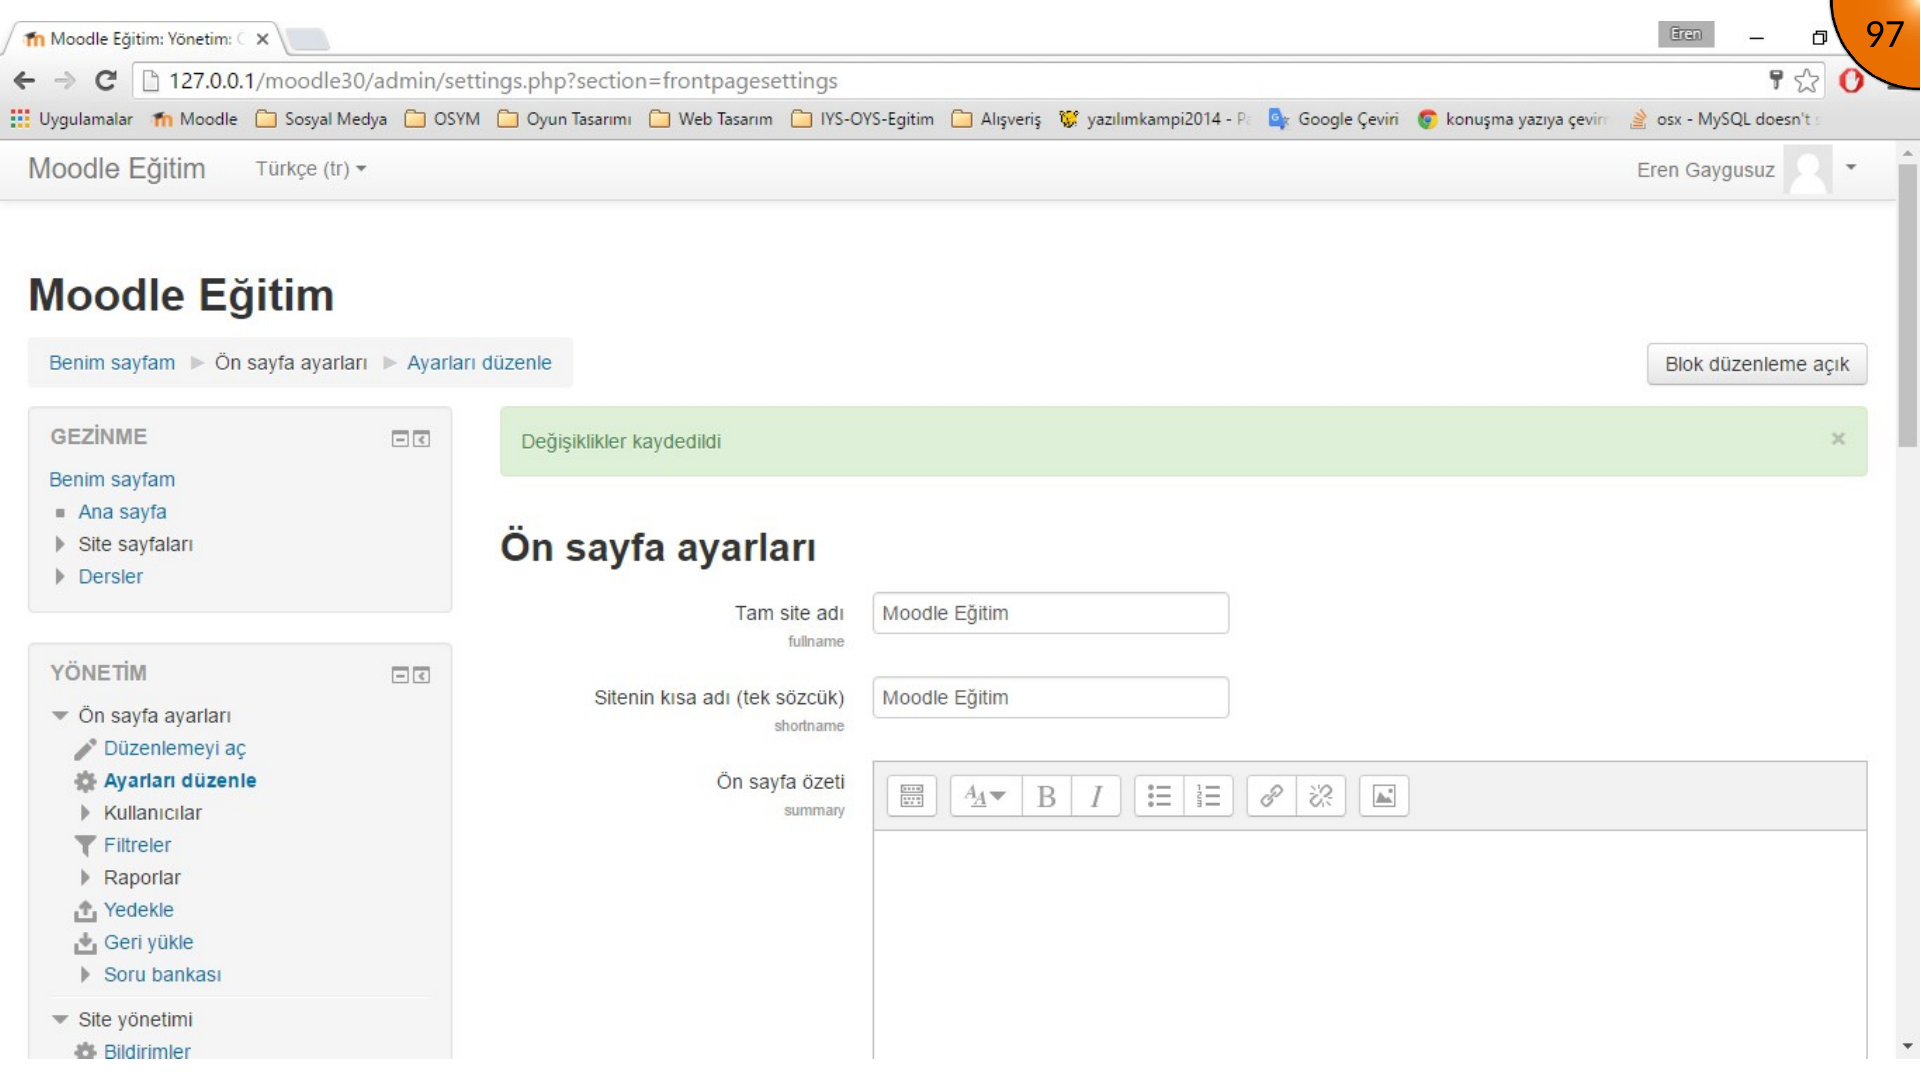Screen dimensions: 1921x1080
Task: Reload the page in the browser
Action: tap(106, 81)
